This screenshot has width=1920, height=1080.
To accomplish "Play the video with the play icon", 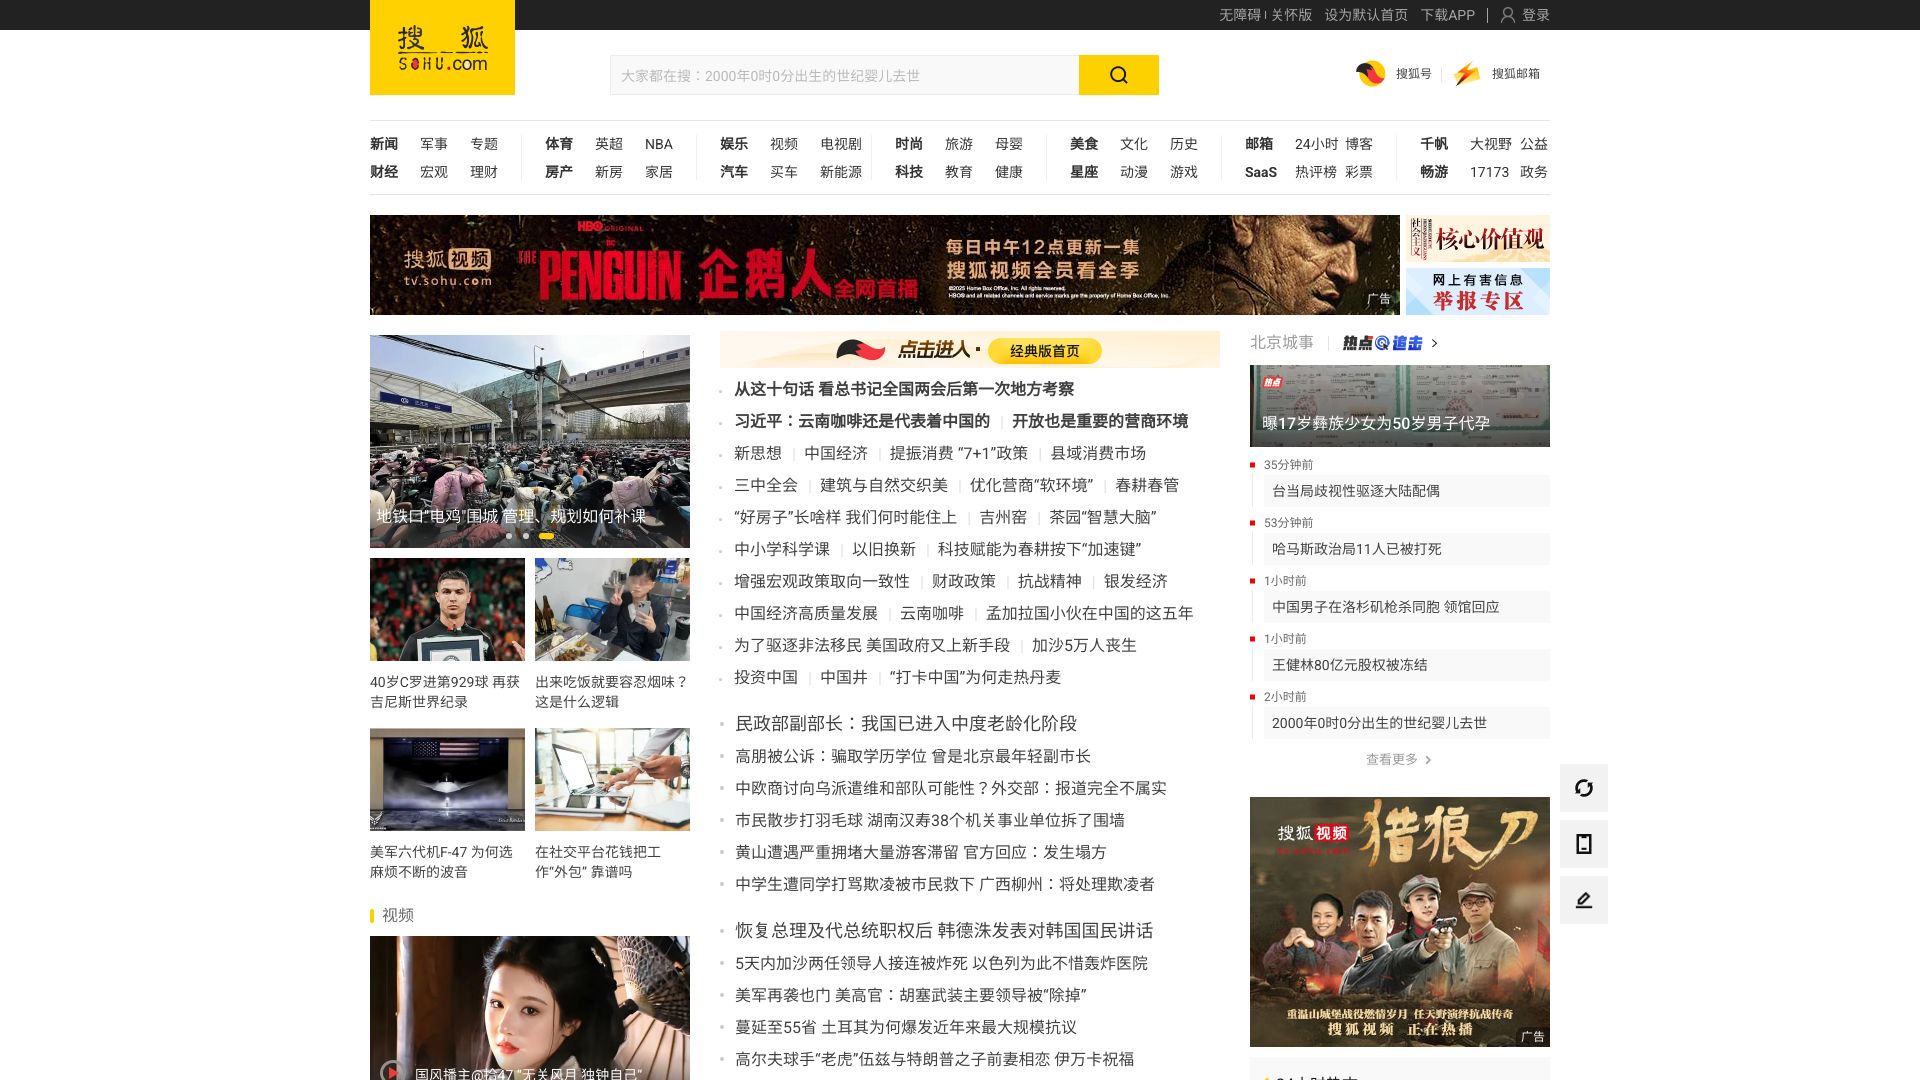I will pos(391,1071).
